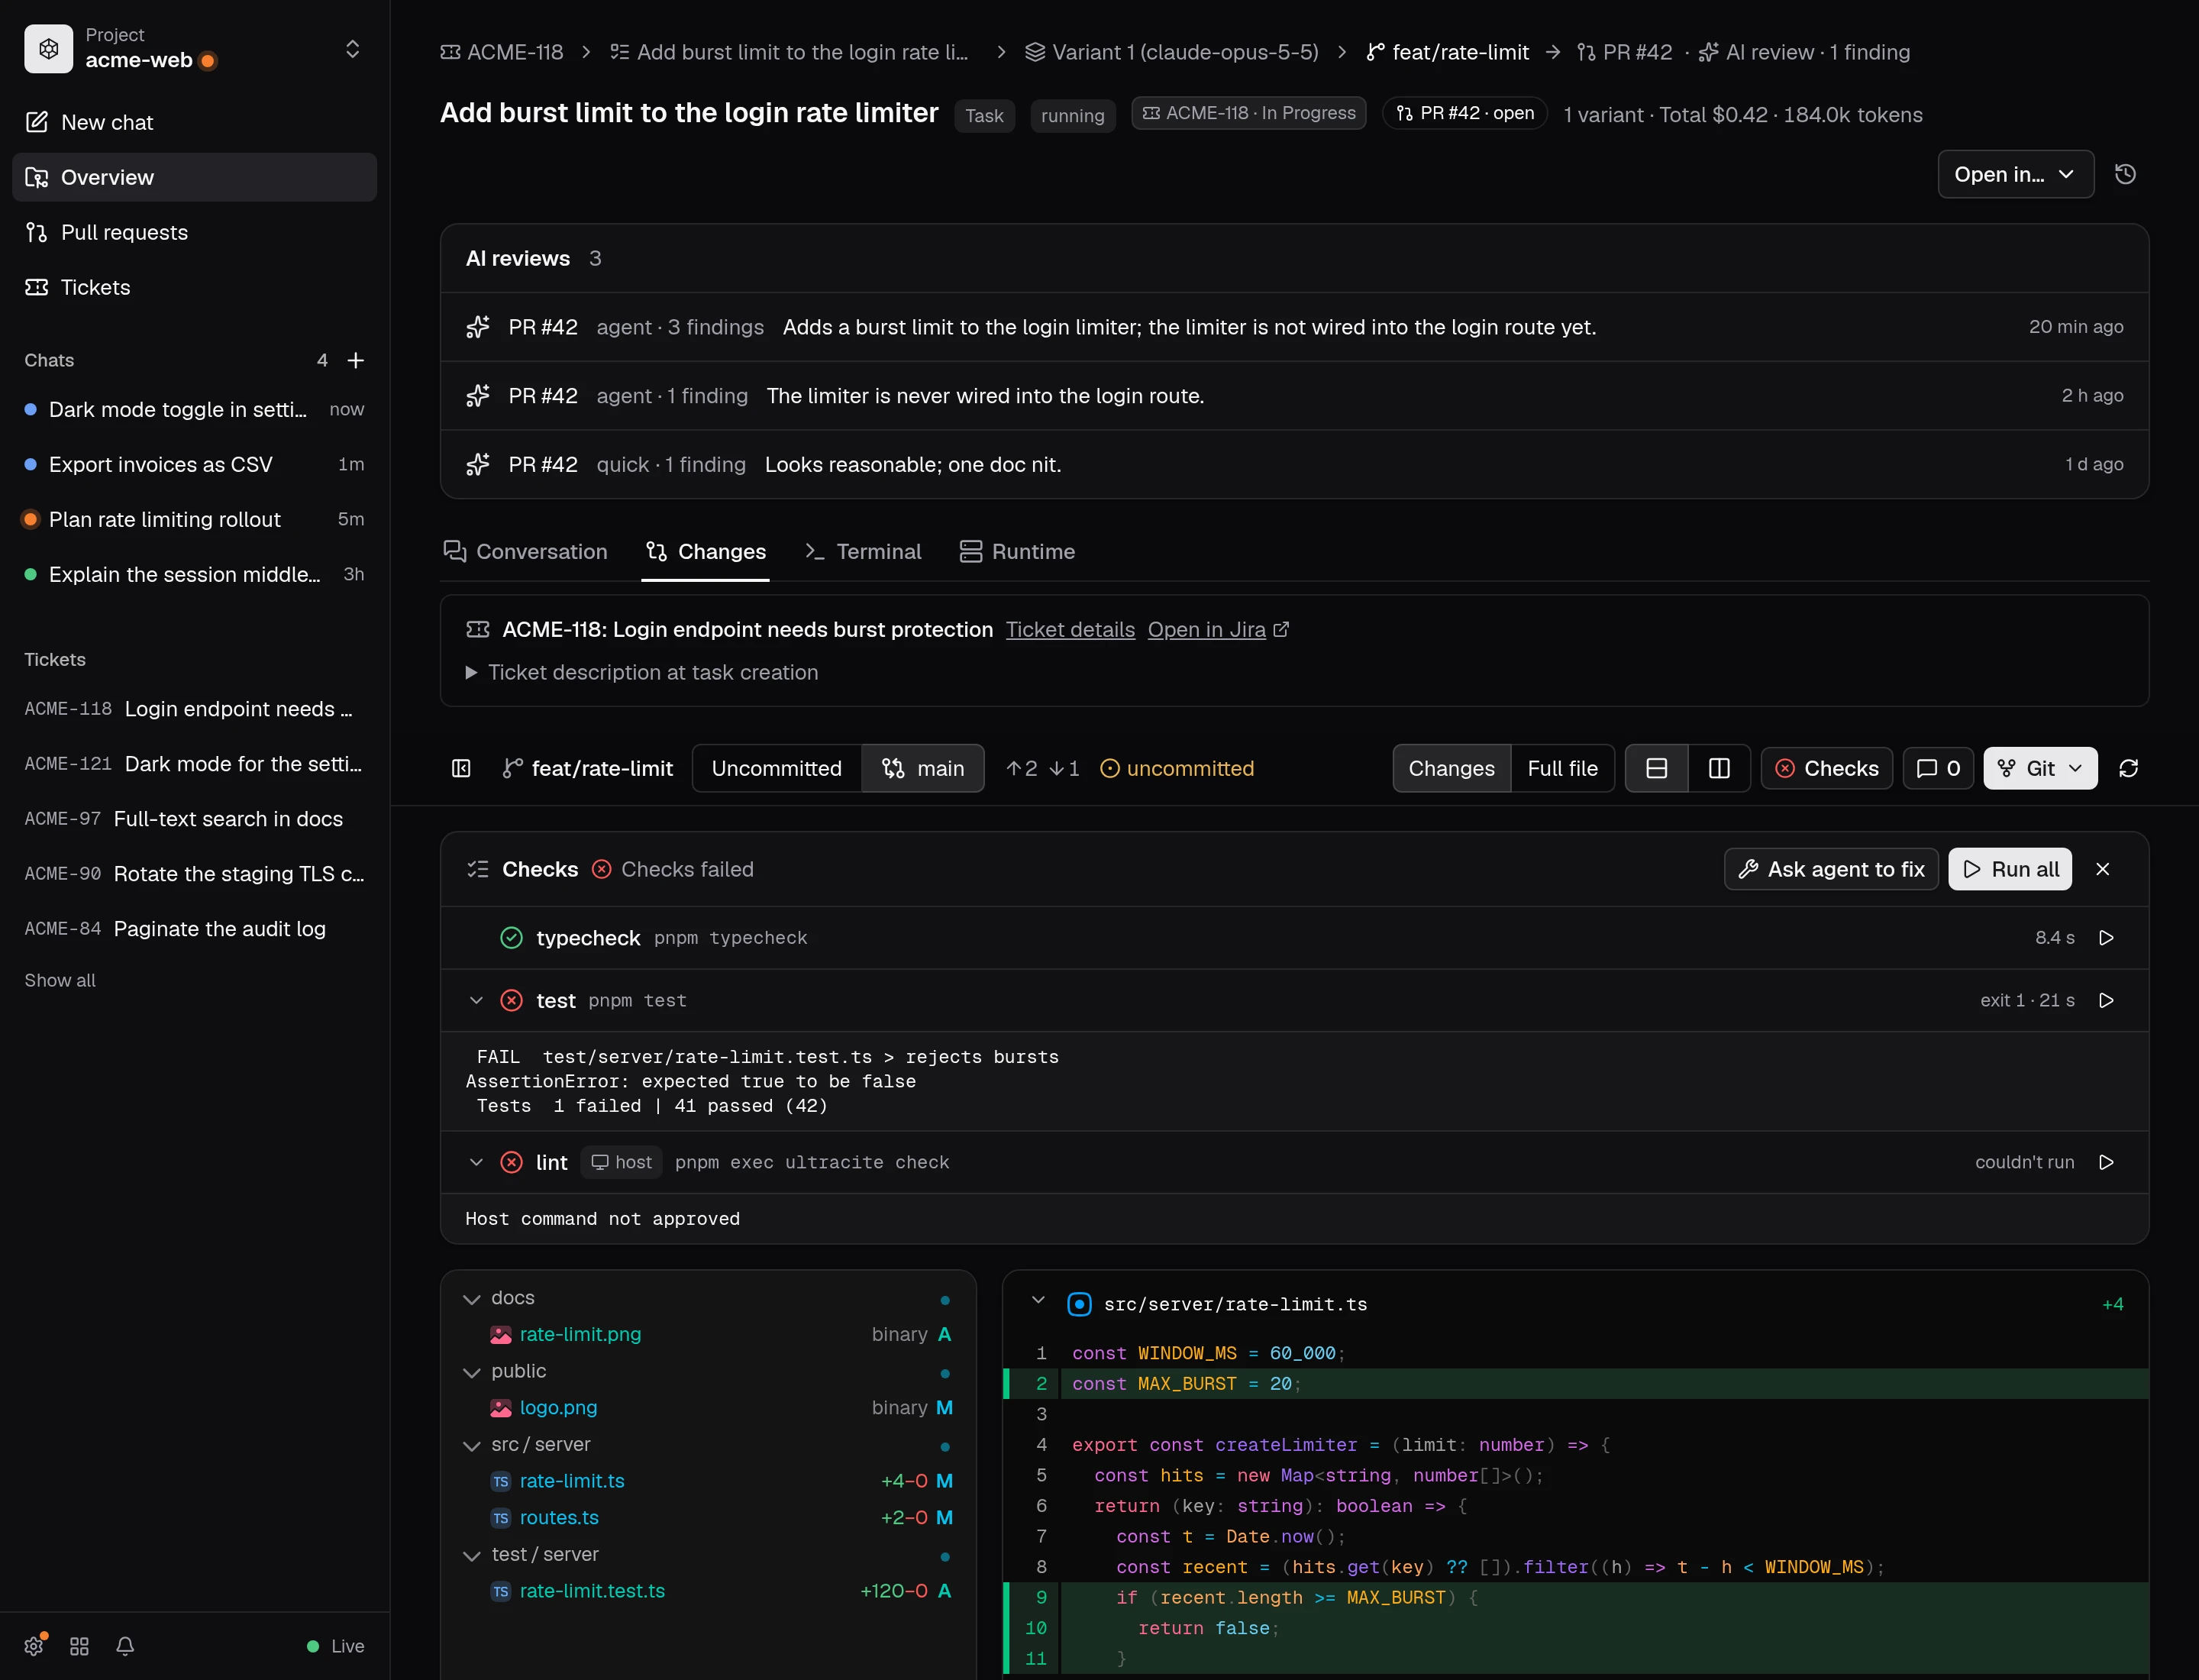Switch to the Terminal tab
The height and width of the screenshot is (1680, 2199).
pos(863,551)
